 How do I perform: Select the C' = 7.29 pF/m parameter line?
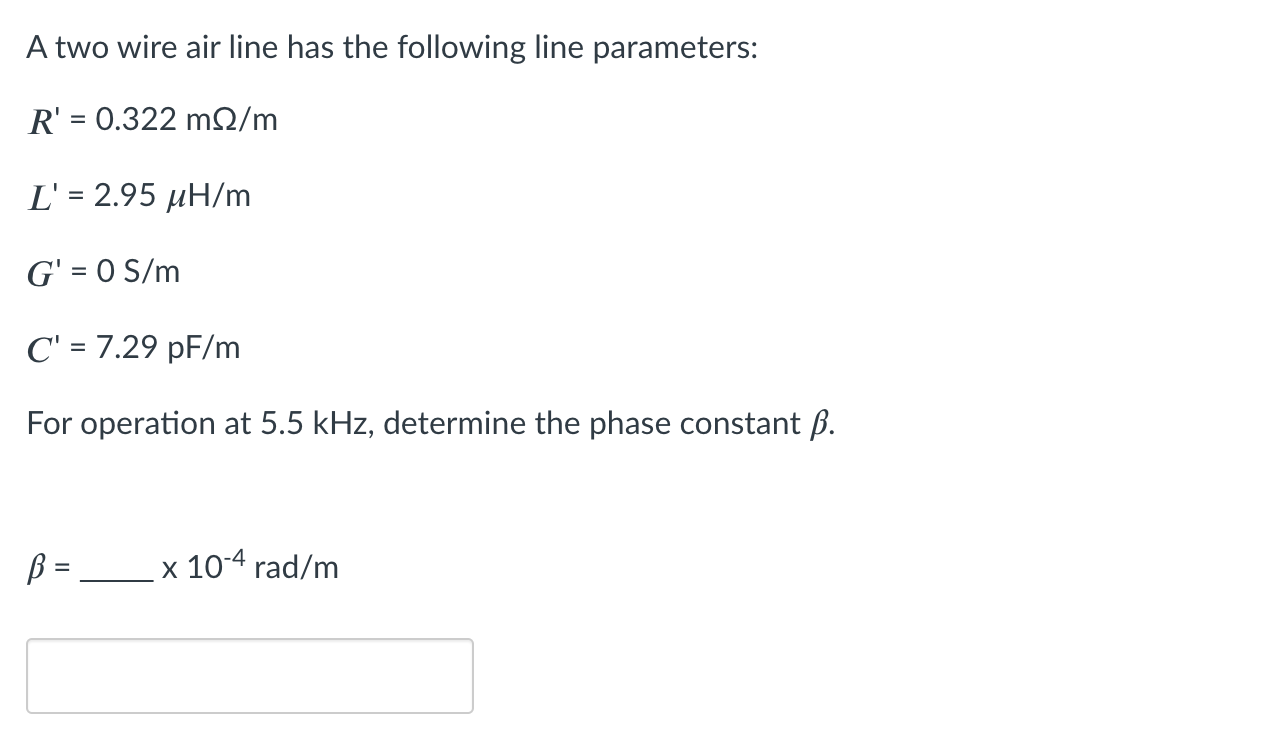[133, 347]
